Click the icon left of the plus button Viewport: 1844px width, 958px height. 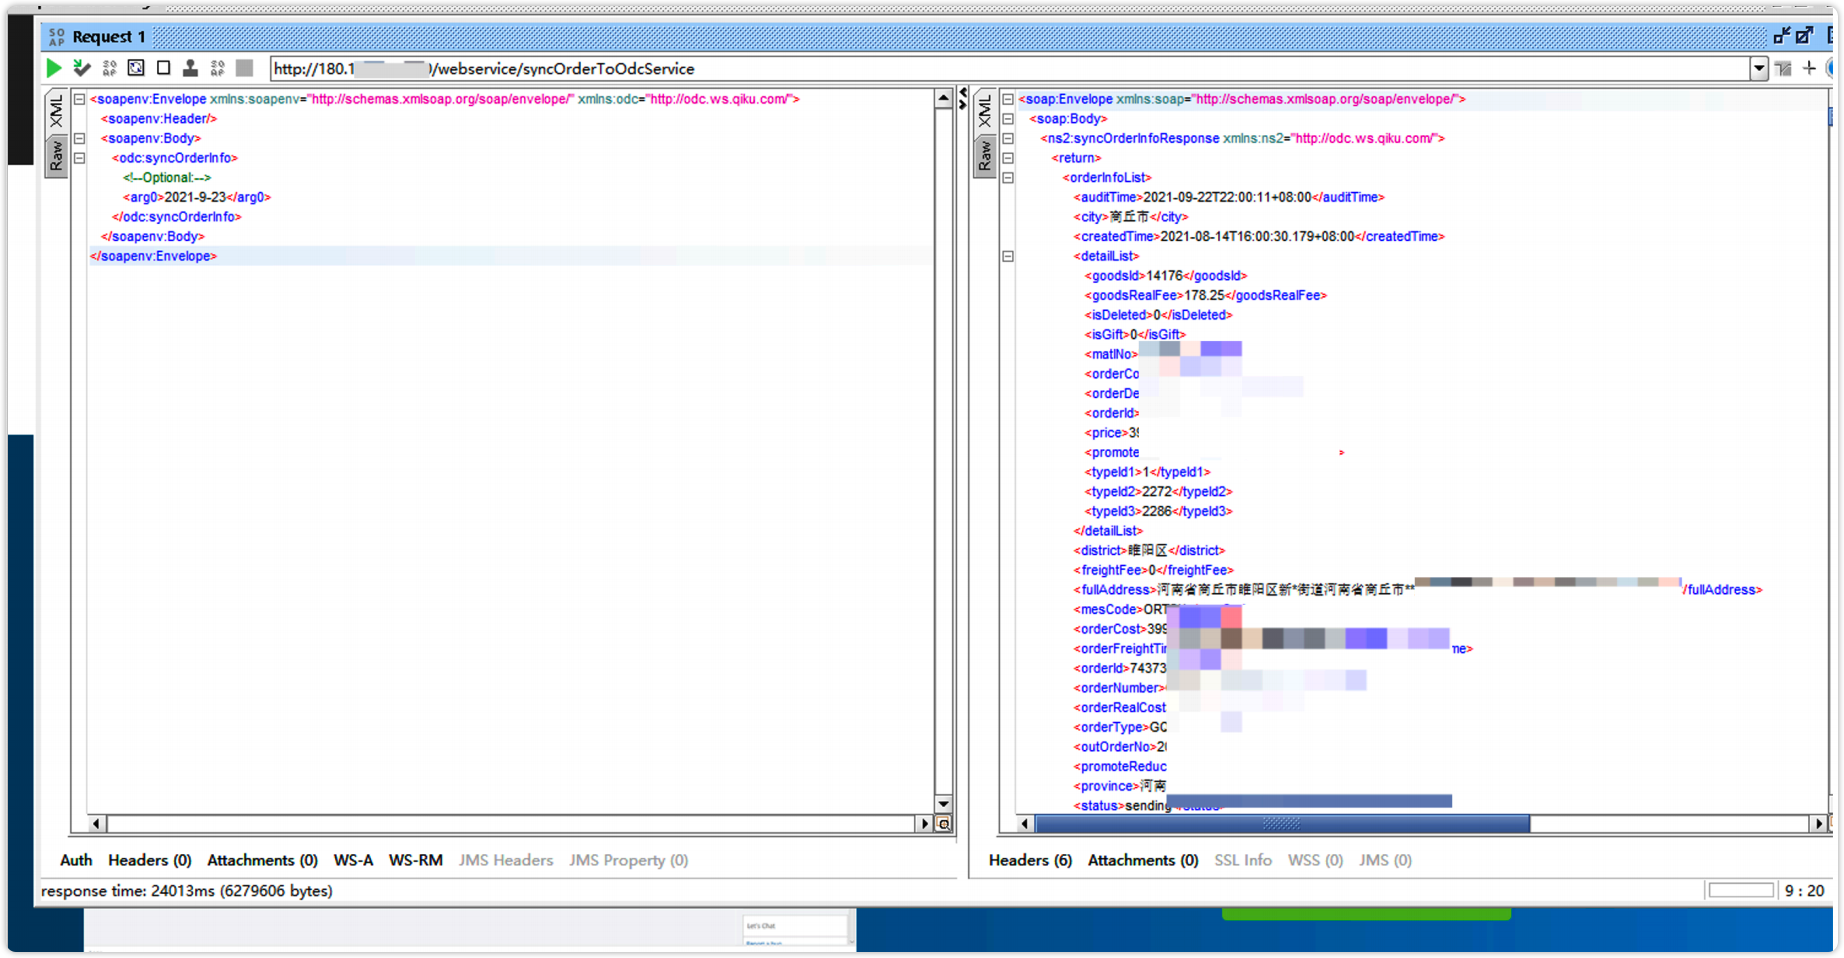point(1784,68)
